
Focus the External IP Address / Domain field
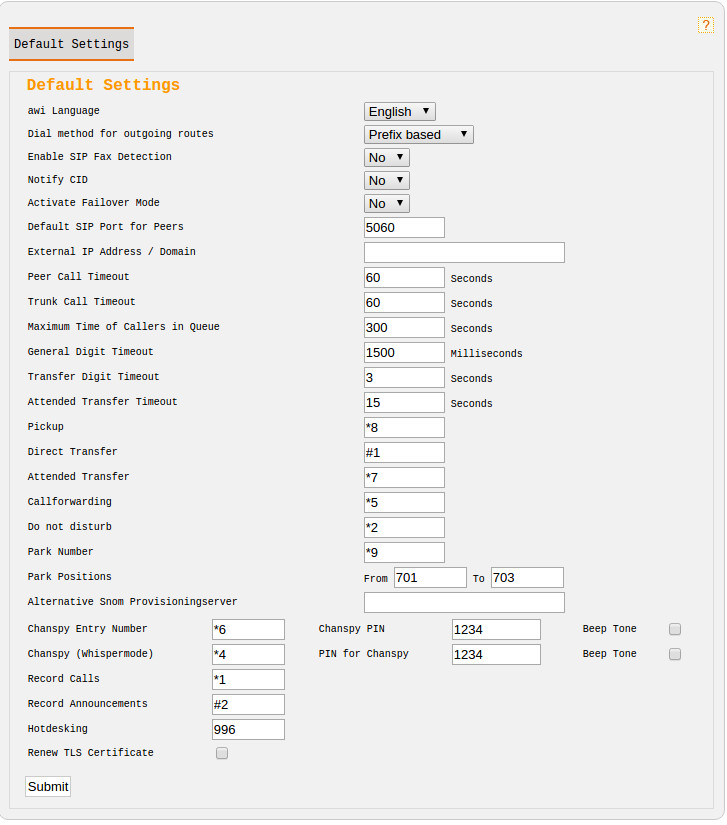pos(464,252)
